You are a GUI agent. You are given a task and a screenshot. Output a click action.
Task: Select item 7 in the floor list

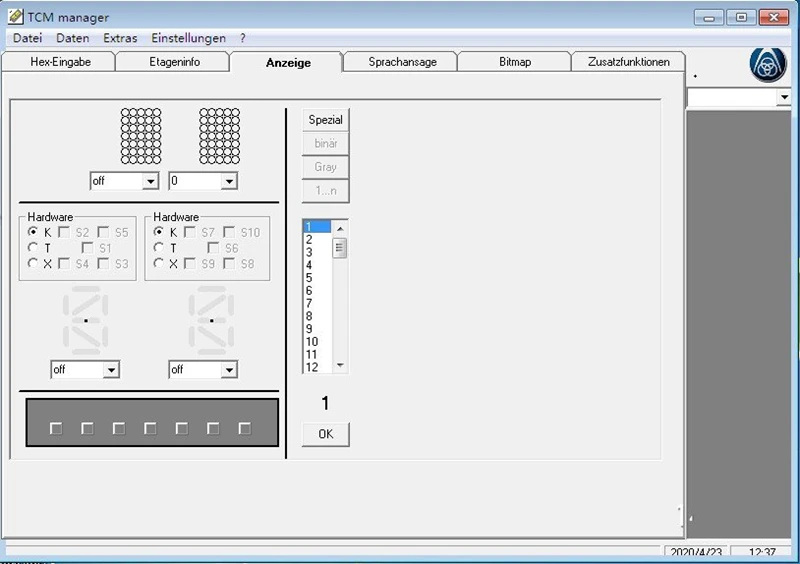coord(317,303)
